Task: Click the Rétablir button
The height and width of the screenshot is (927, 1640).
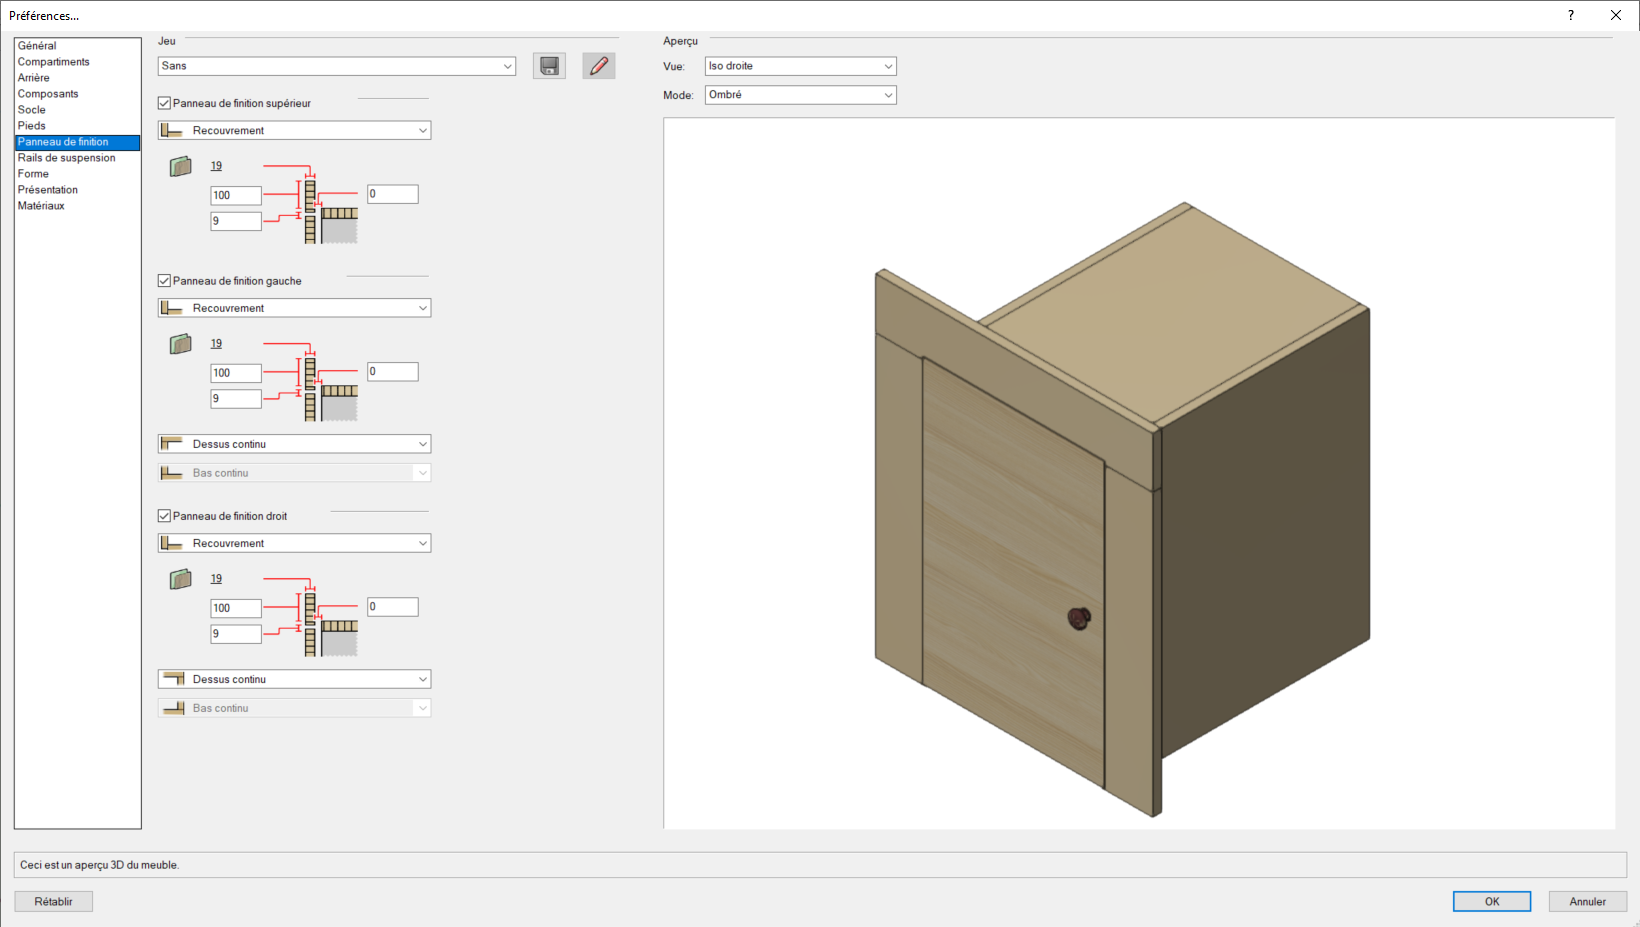Action: click(x=54, y=902)
